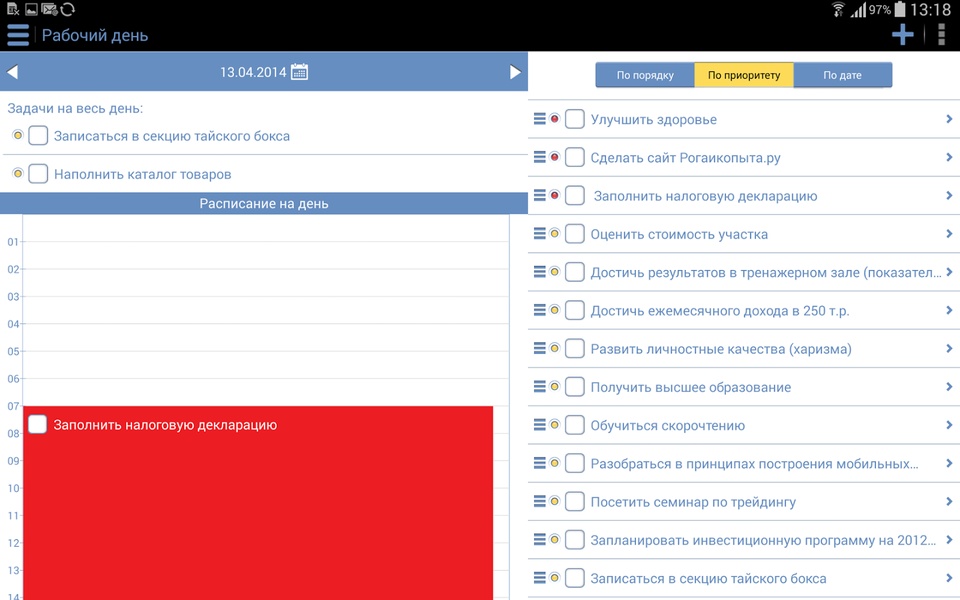Image resolution: width=960 pixels, height=600 pixels.
Task: Expand Посетить семинар по трейдингу chevron
Action: click(949, 501)
